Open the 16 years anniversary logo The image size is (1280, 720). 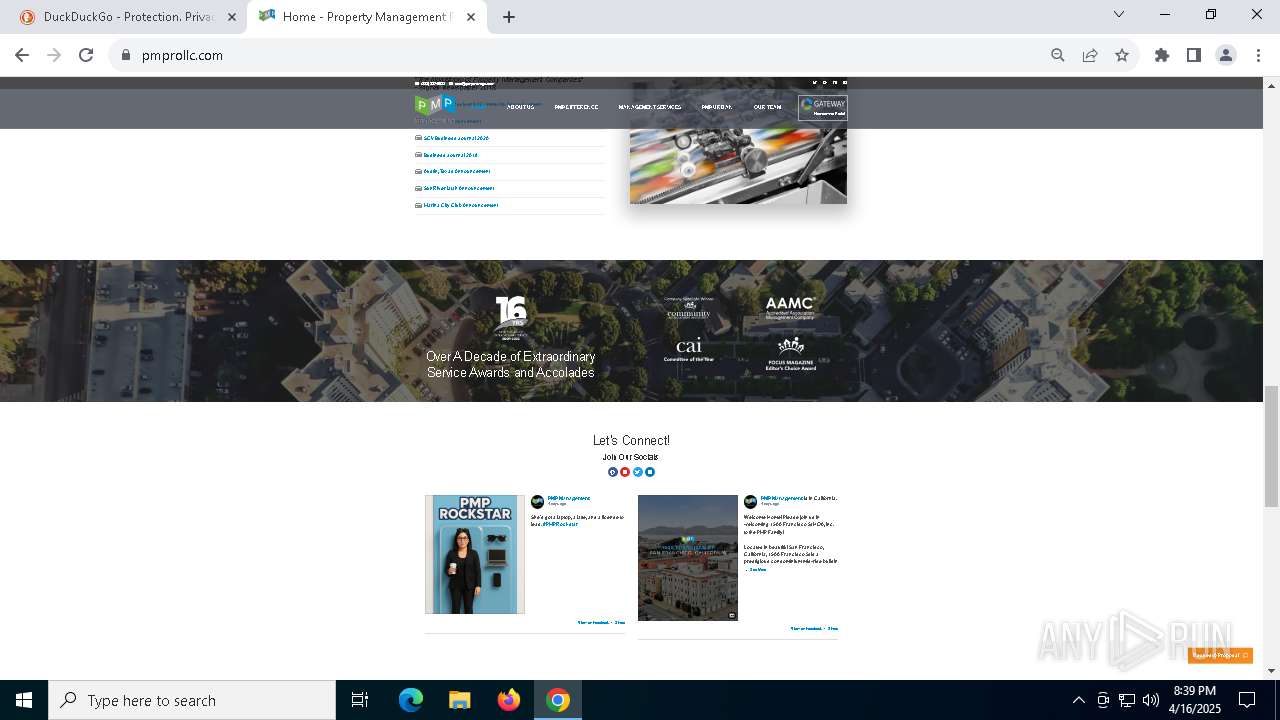(511, 318)
